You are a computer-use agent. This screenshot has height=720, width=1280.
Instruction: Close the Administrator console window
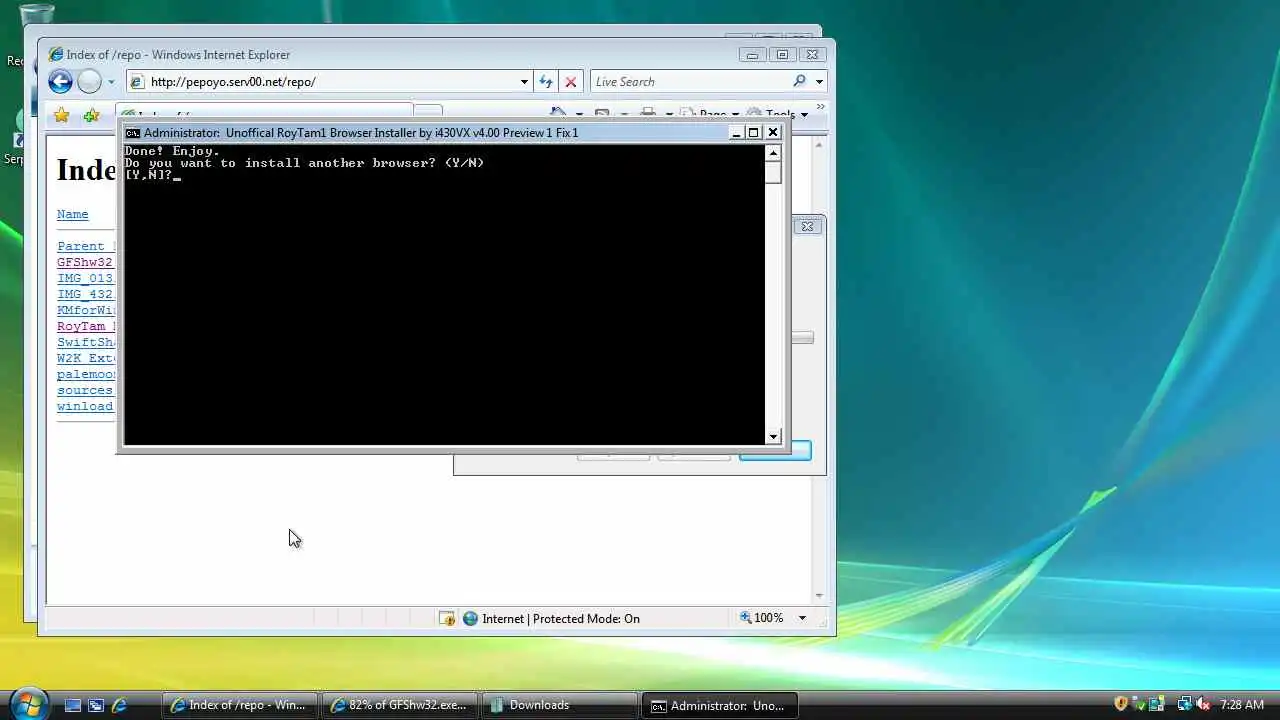click(x=772, y=132)
